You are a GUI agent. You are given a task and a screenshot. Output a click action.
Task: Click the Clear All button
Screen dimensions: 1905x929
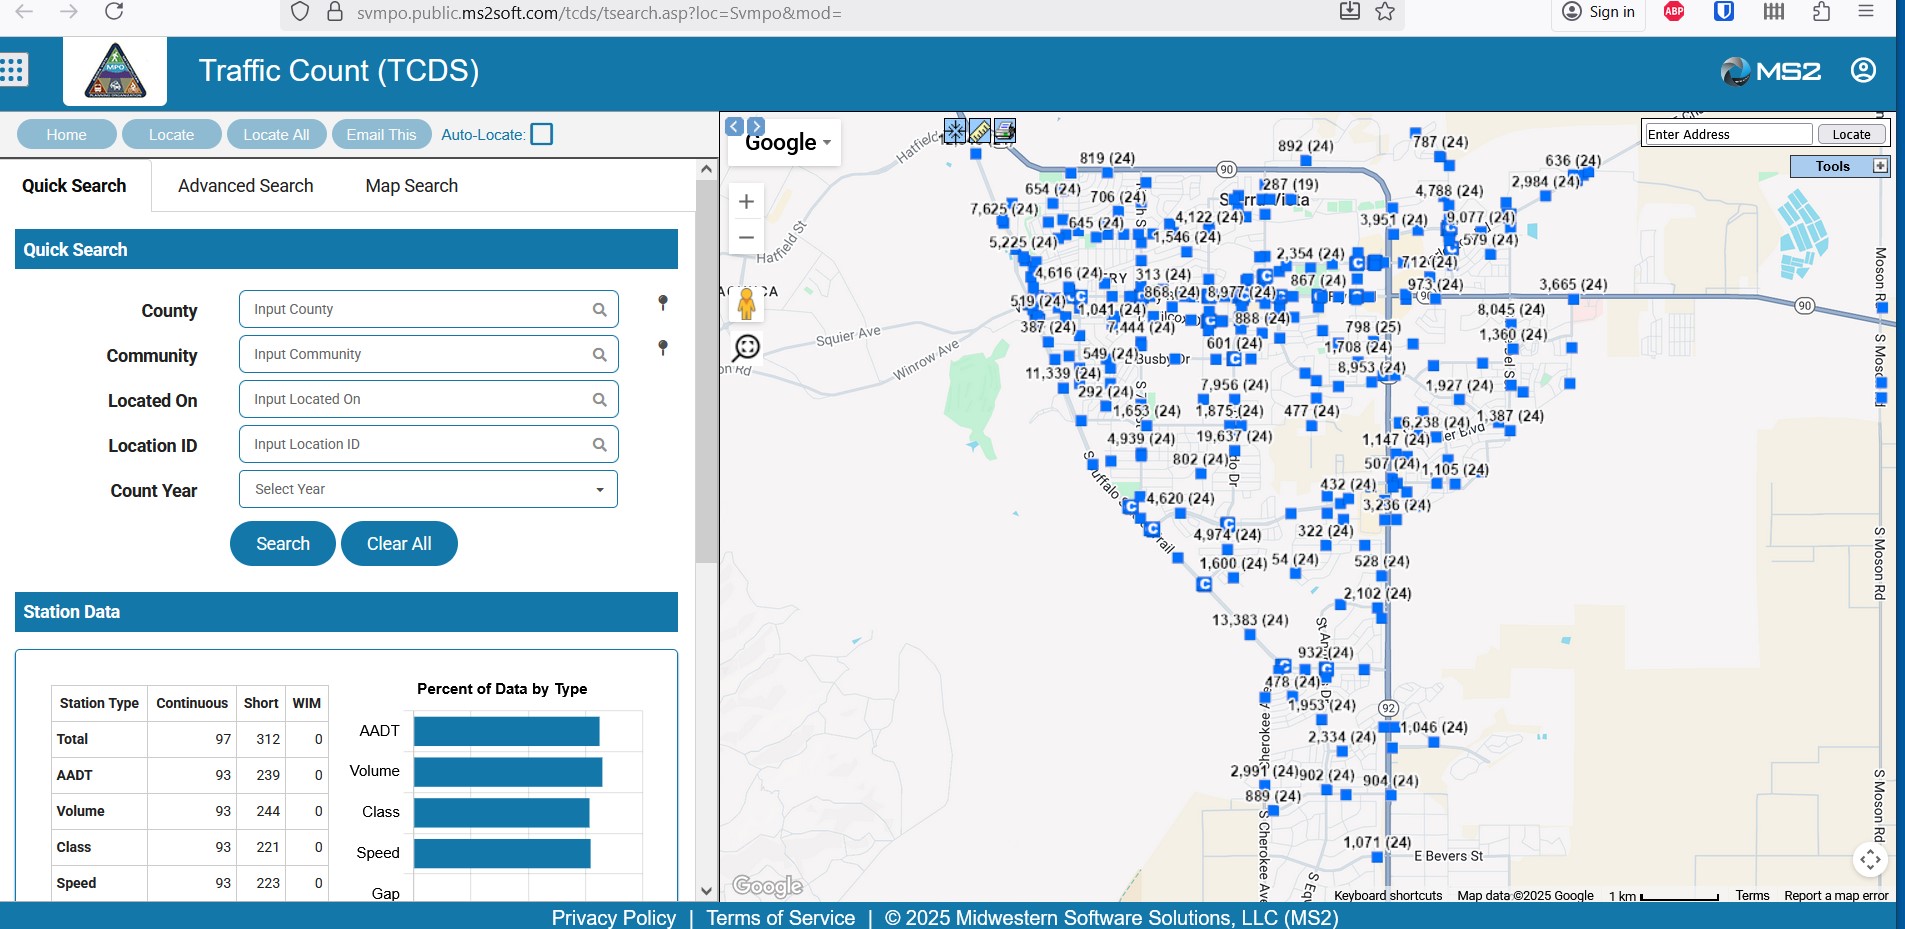click(x=399, y=544)
